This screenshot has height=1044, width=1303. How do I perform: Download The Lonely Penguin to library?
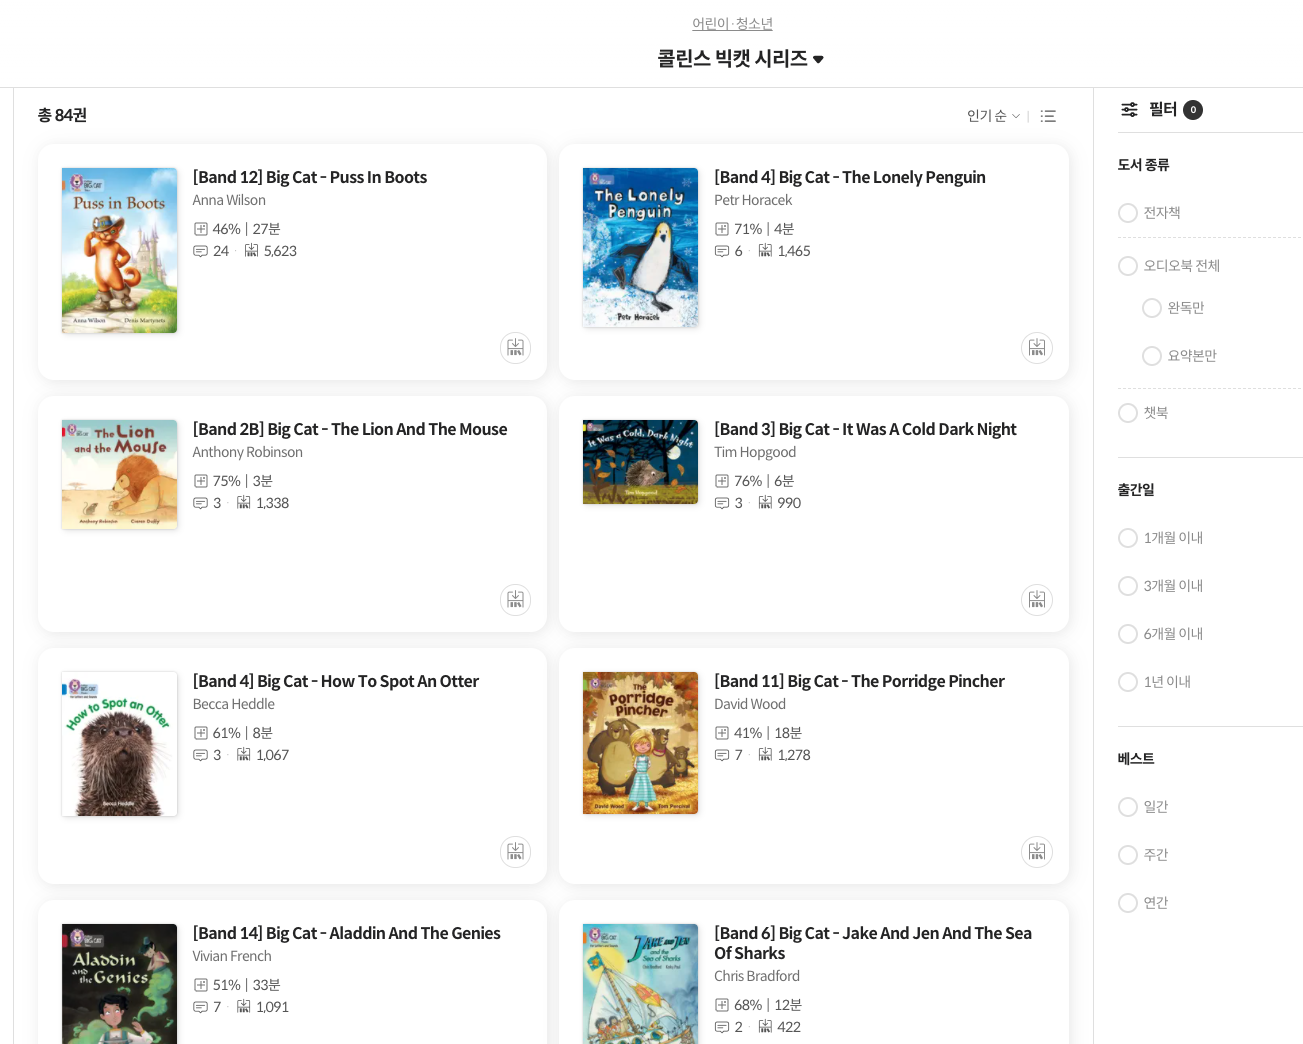tap(1037, 348)
